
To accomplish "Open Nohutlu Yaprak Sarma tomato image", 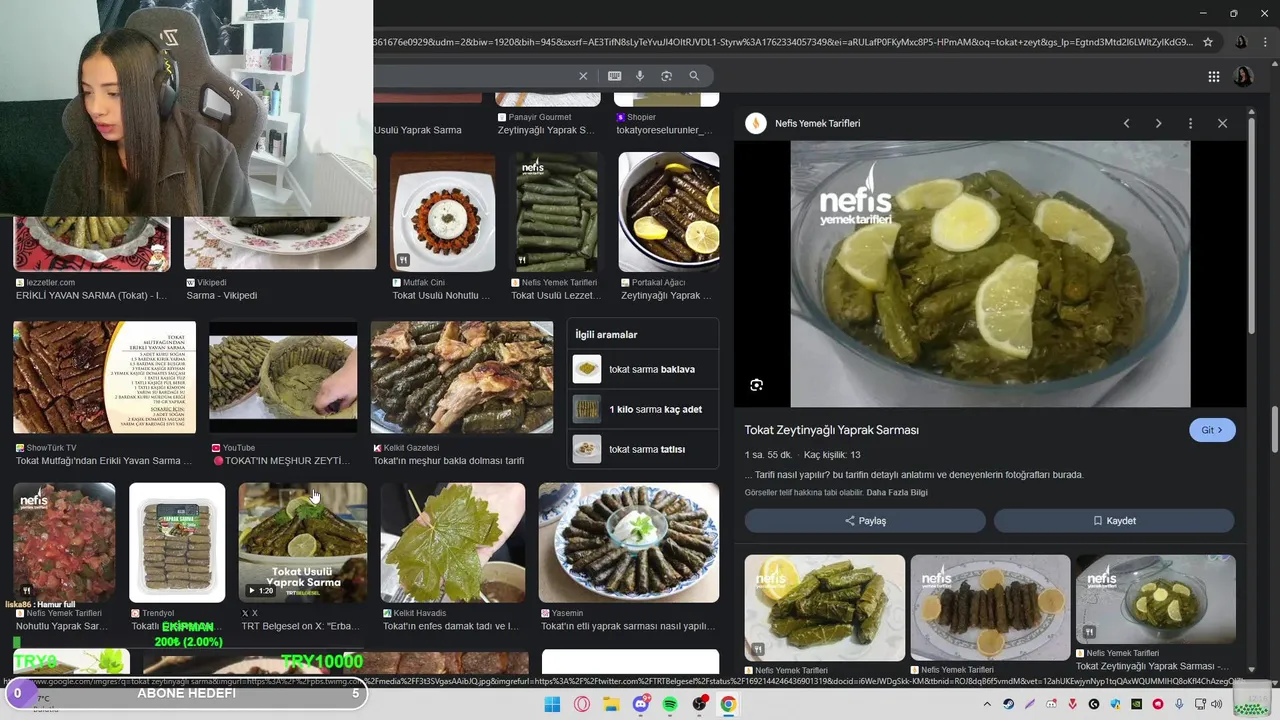I will (64, 542).
